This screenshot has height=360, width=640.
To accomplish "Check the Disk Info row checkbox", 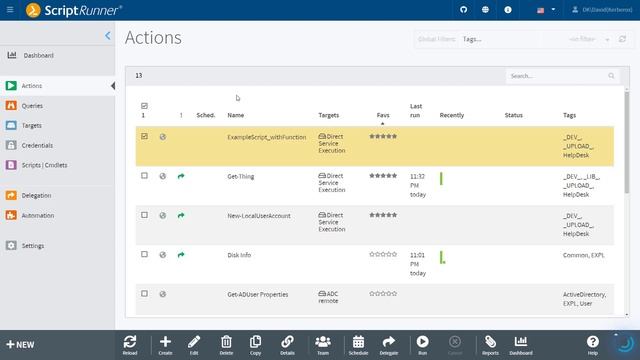I will click(144, 254).
